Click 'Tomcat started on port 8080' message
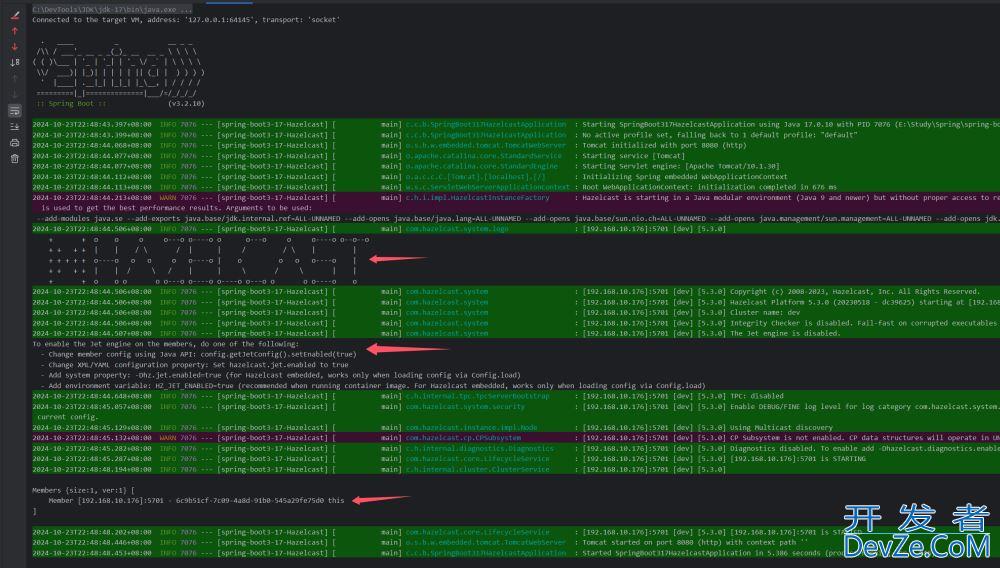 [x=695, y=543]
